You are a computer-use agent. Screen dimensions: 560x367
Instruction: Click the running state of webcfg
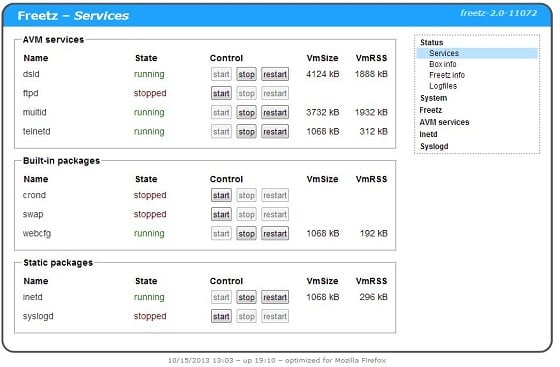pyautogui.click(x=149, y=234)
